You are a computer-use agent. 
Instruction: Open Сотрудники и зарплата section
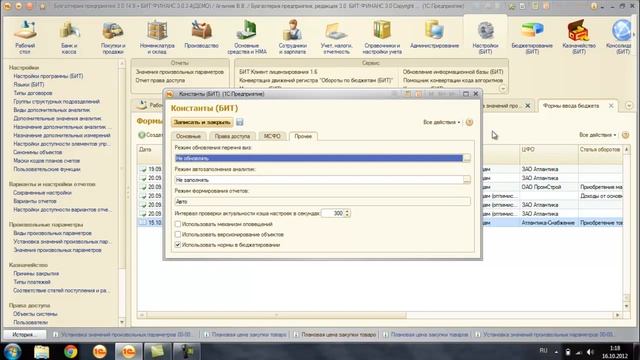[x=293, y=38]
